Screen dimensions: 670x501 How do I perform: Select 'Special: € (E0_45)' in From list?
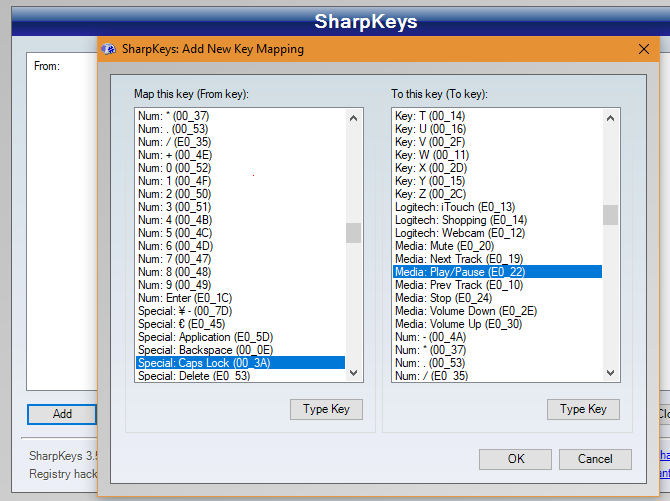point(241,324)
